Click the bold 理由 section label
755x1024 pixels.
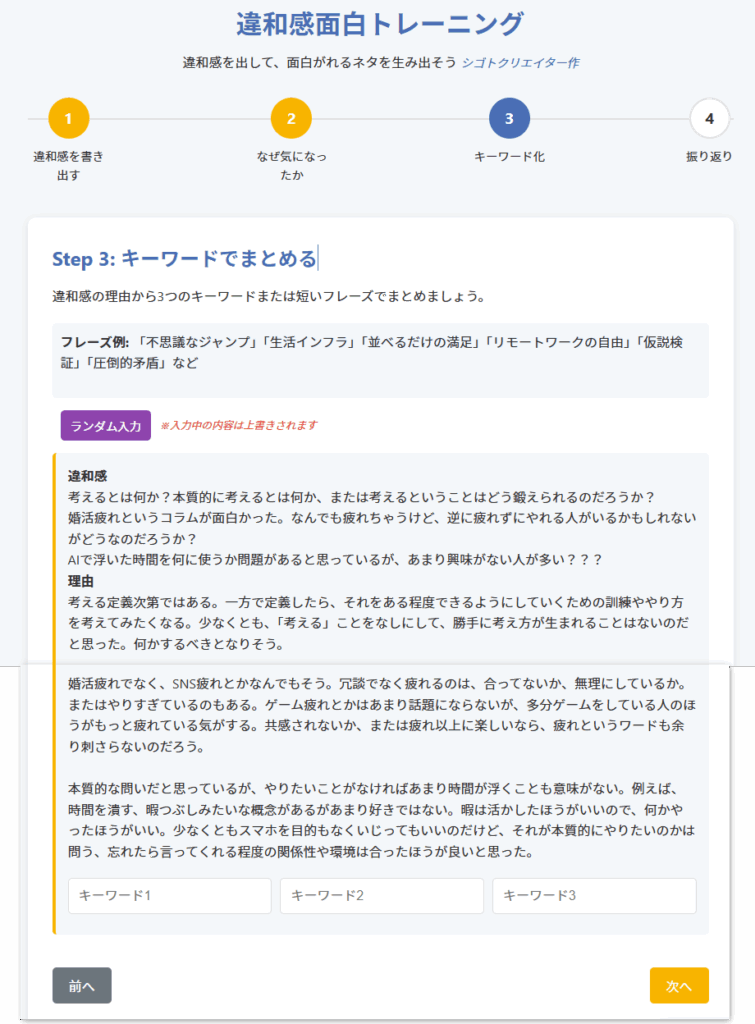point(81,580)
